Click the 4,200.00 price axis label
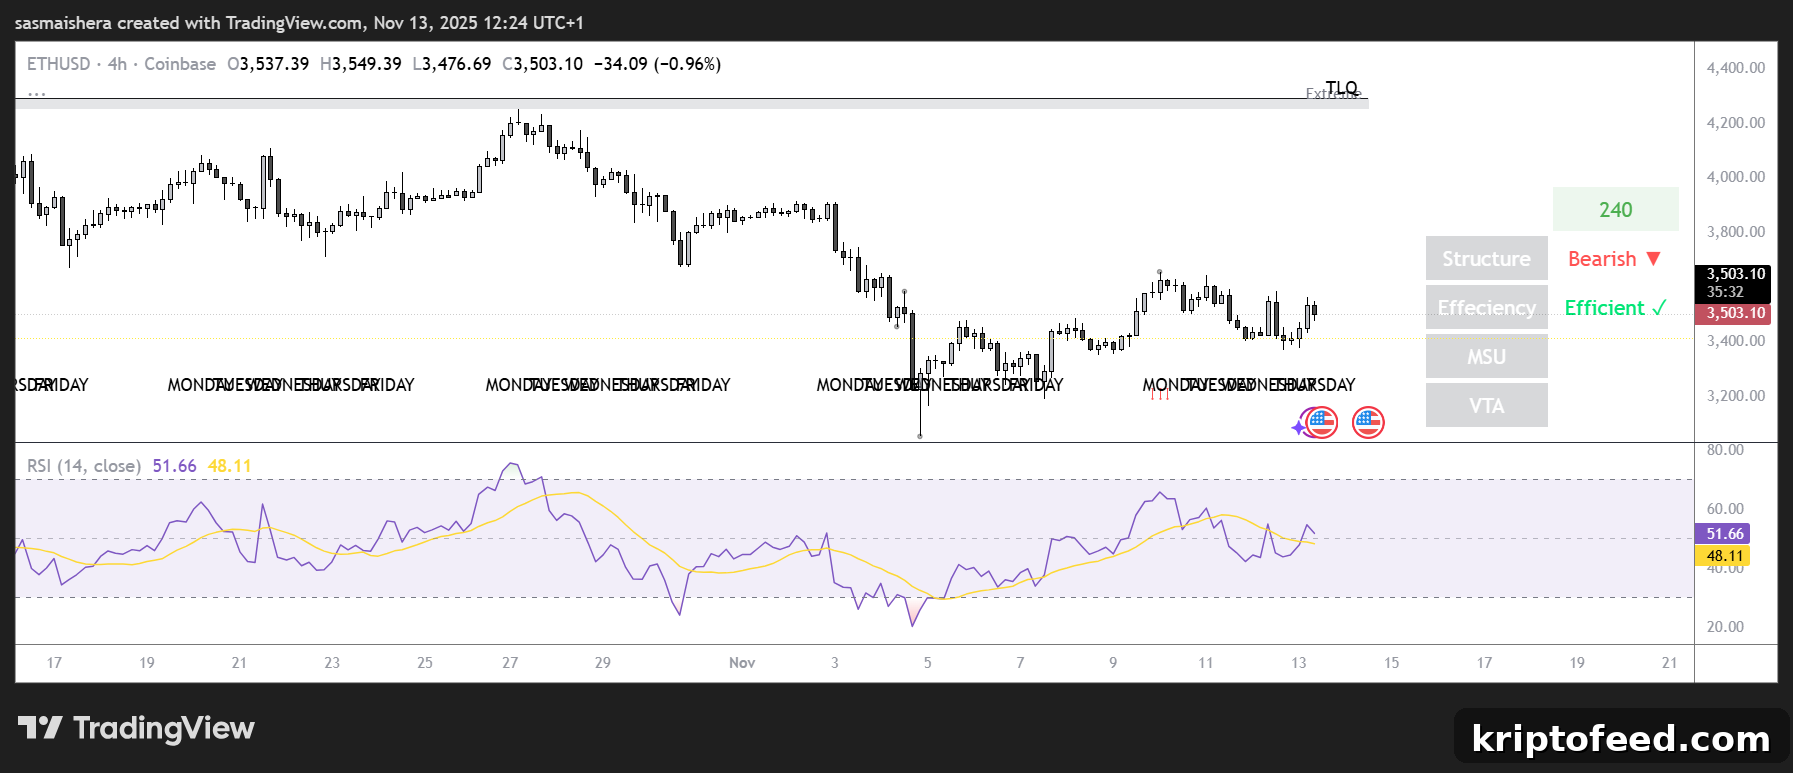This screenshot has height=773, width=1793. pyautogui.click(x=1736, y=123)
